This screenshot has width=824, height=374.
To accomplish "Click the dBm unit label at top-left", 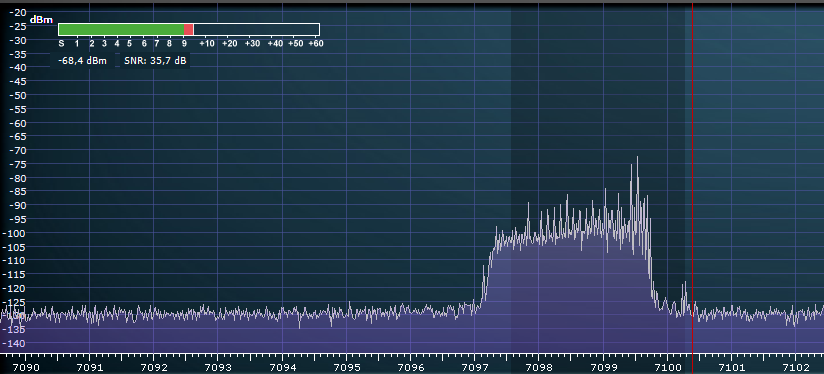I will click(x=41, y=20).
